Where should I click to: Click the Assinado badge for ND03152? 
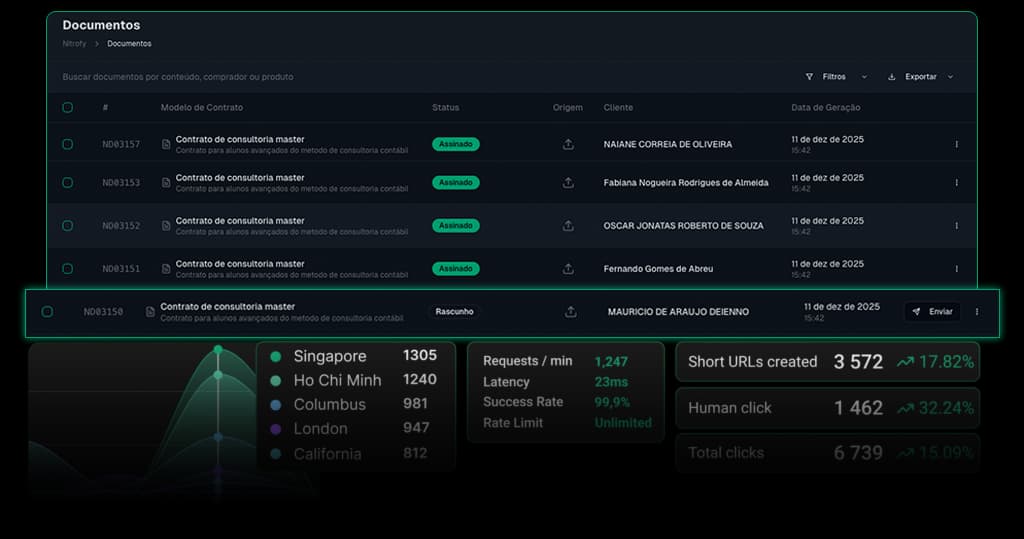tap(456, 225)
